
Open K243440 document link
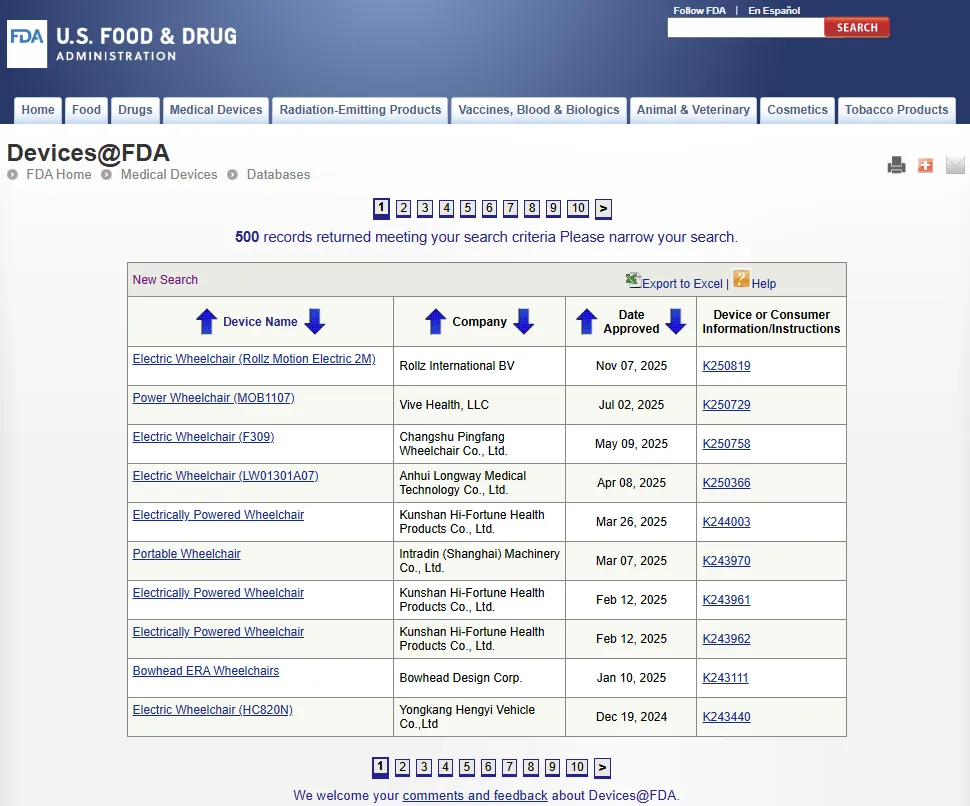click(x=726, y=716)
